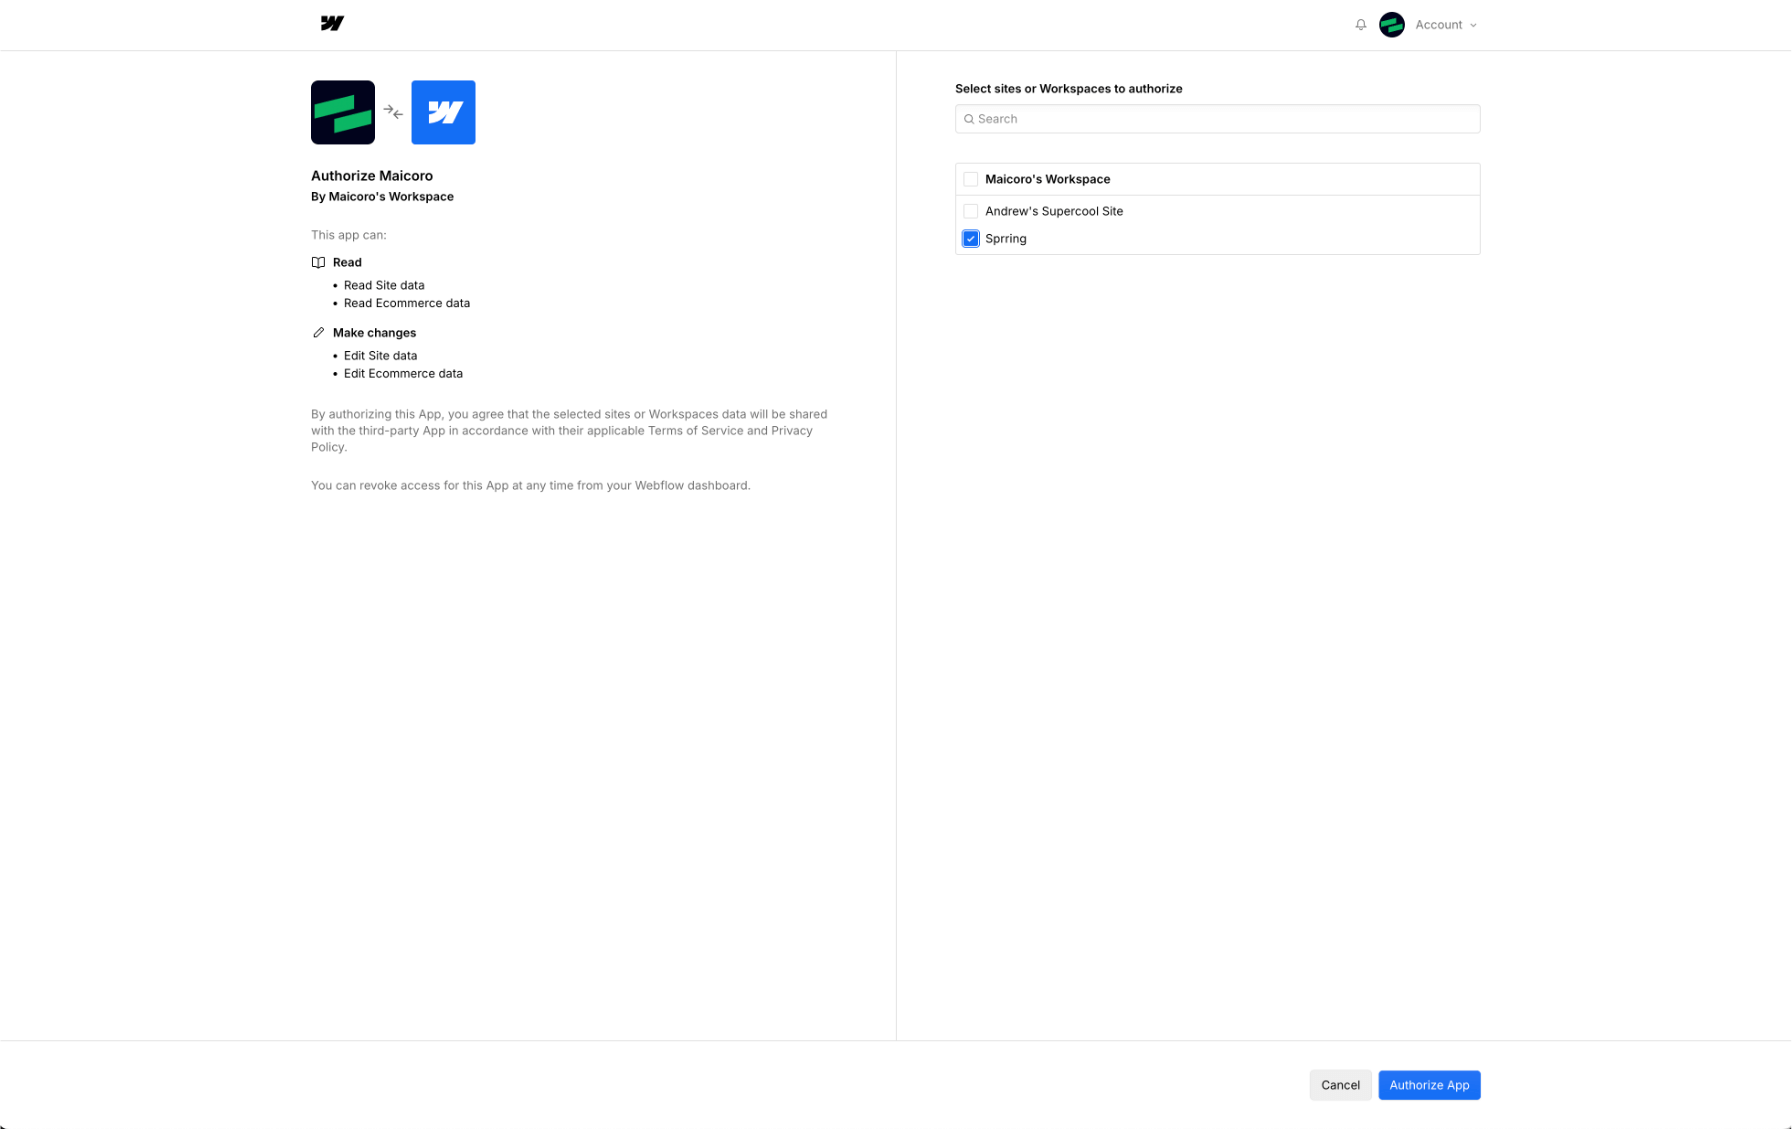
Task: Click the Webflow logo in header
Action: (332, 23)
